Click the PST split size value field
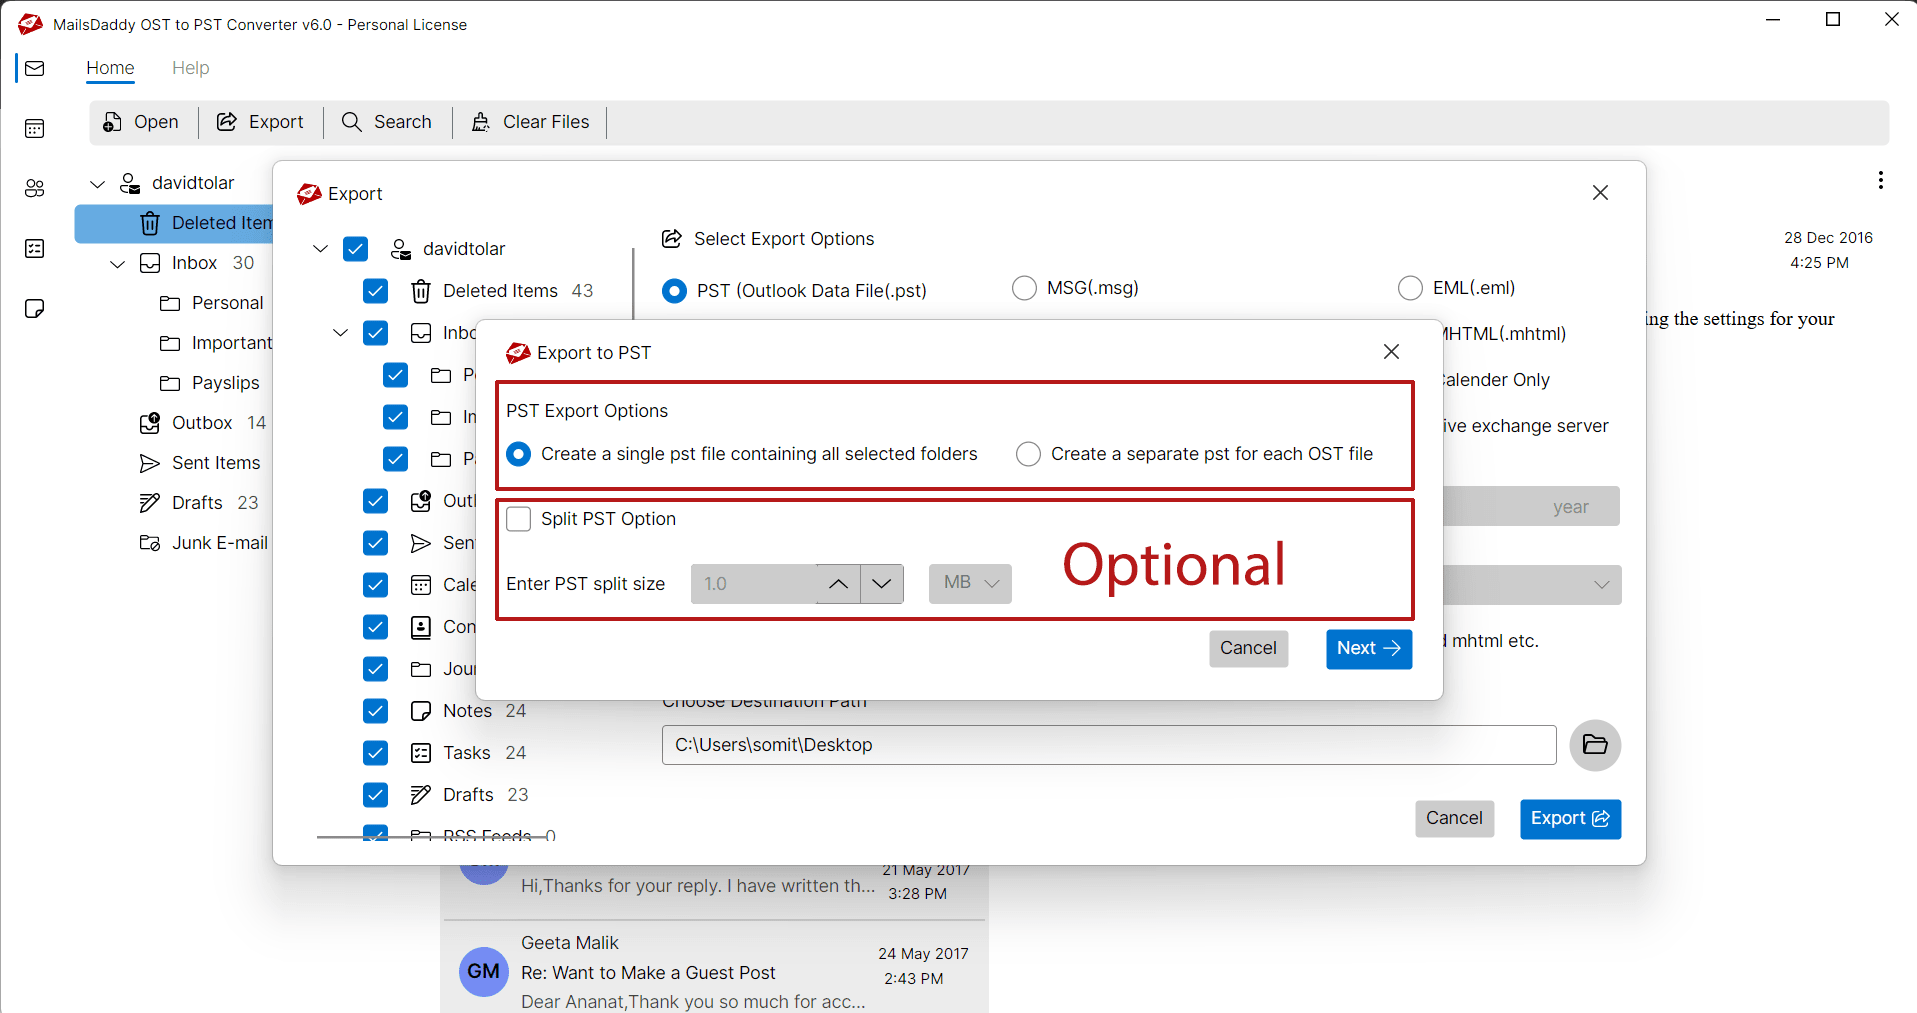 [x=754, y=584]
